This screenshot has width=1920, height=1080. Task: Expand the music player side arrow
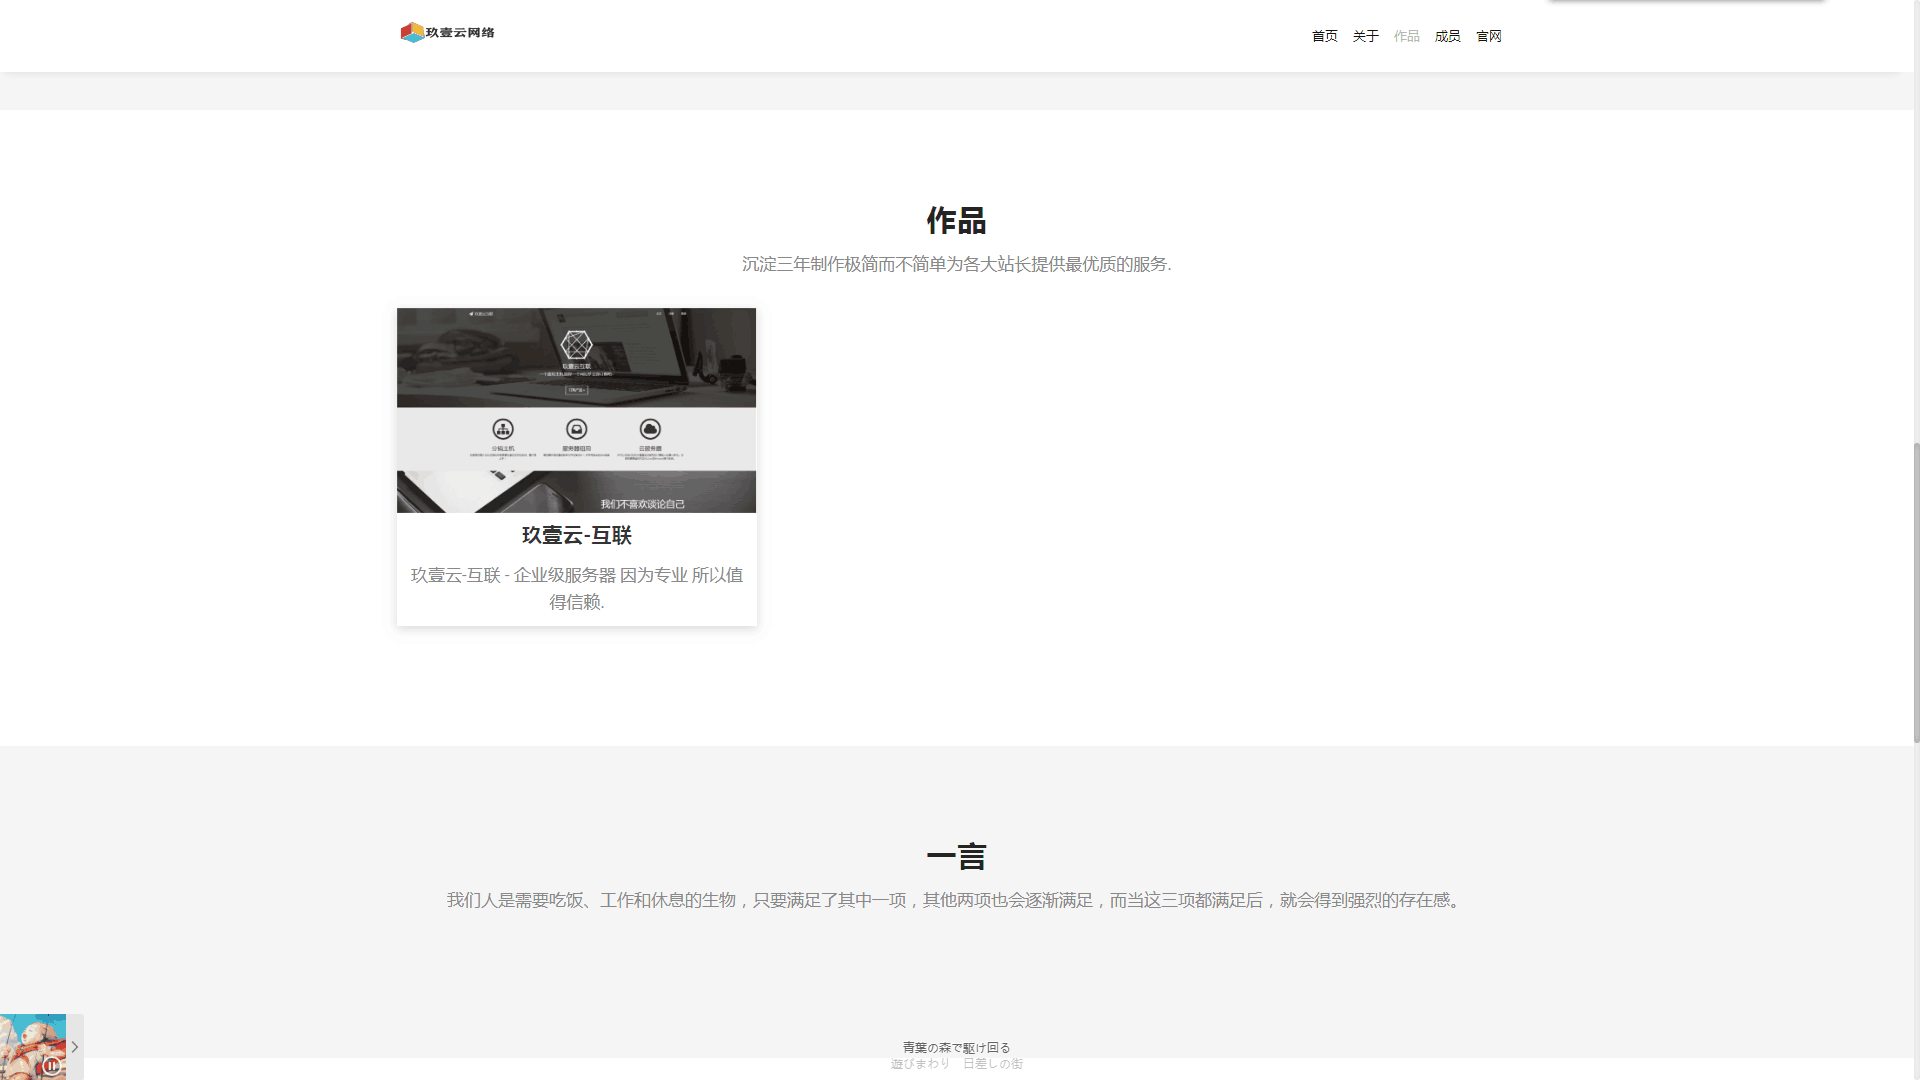coord(75,1047)
